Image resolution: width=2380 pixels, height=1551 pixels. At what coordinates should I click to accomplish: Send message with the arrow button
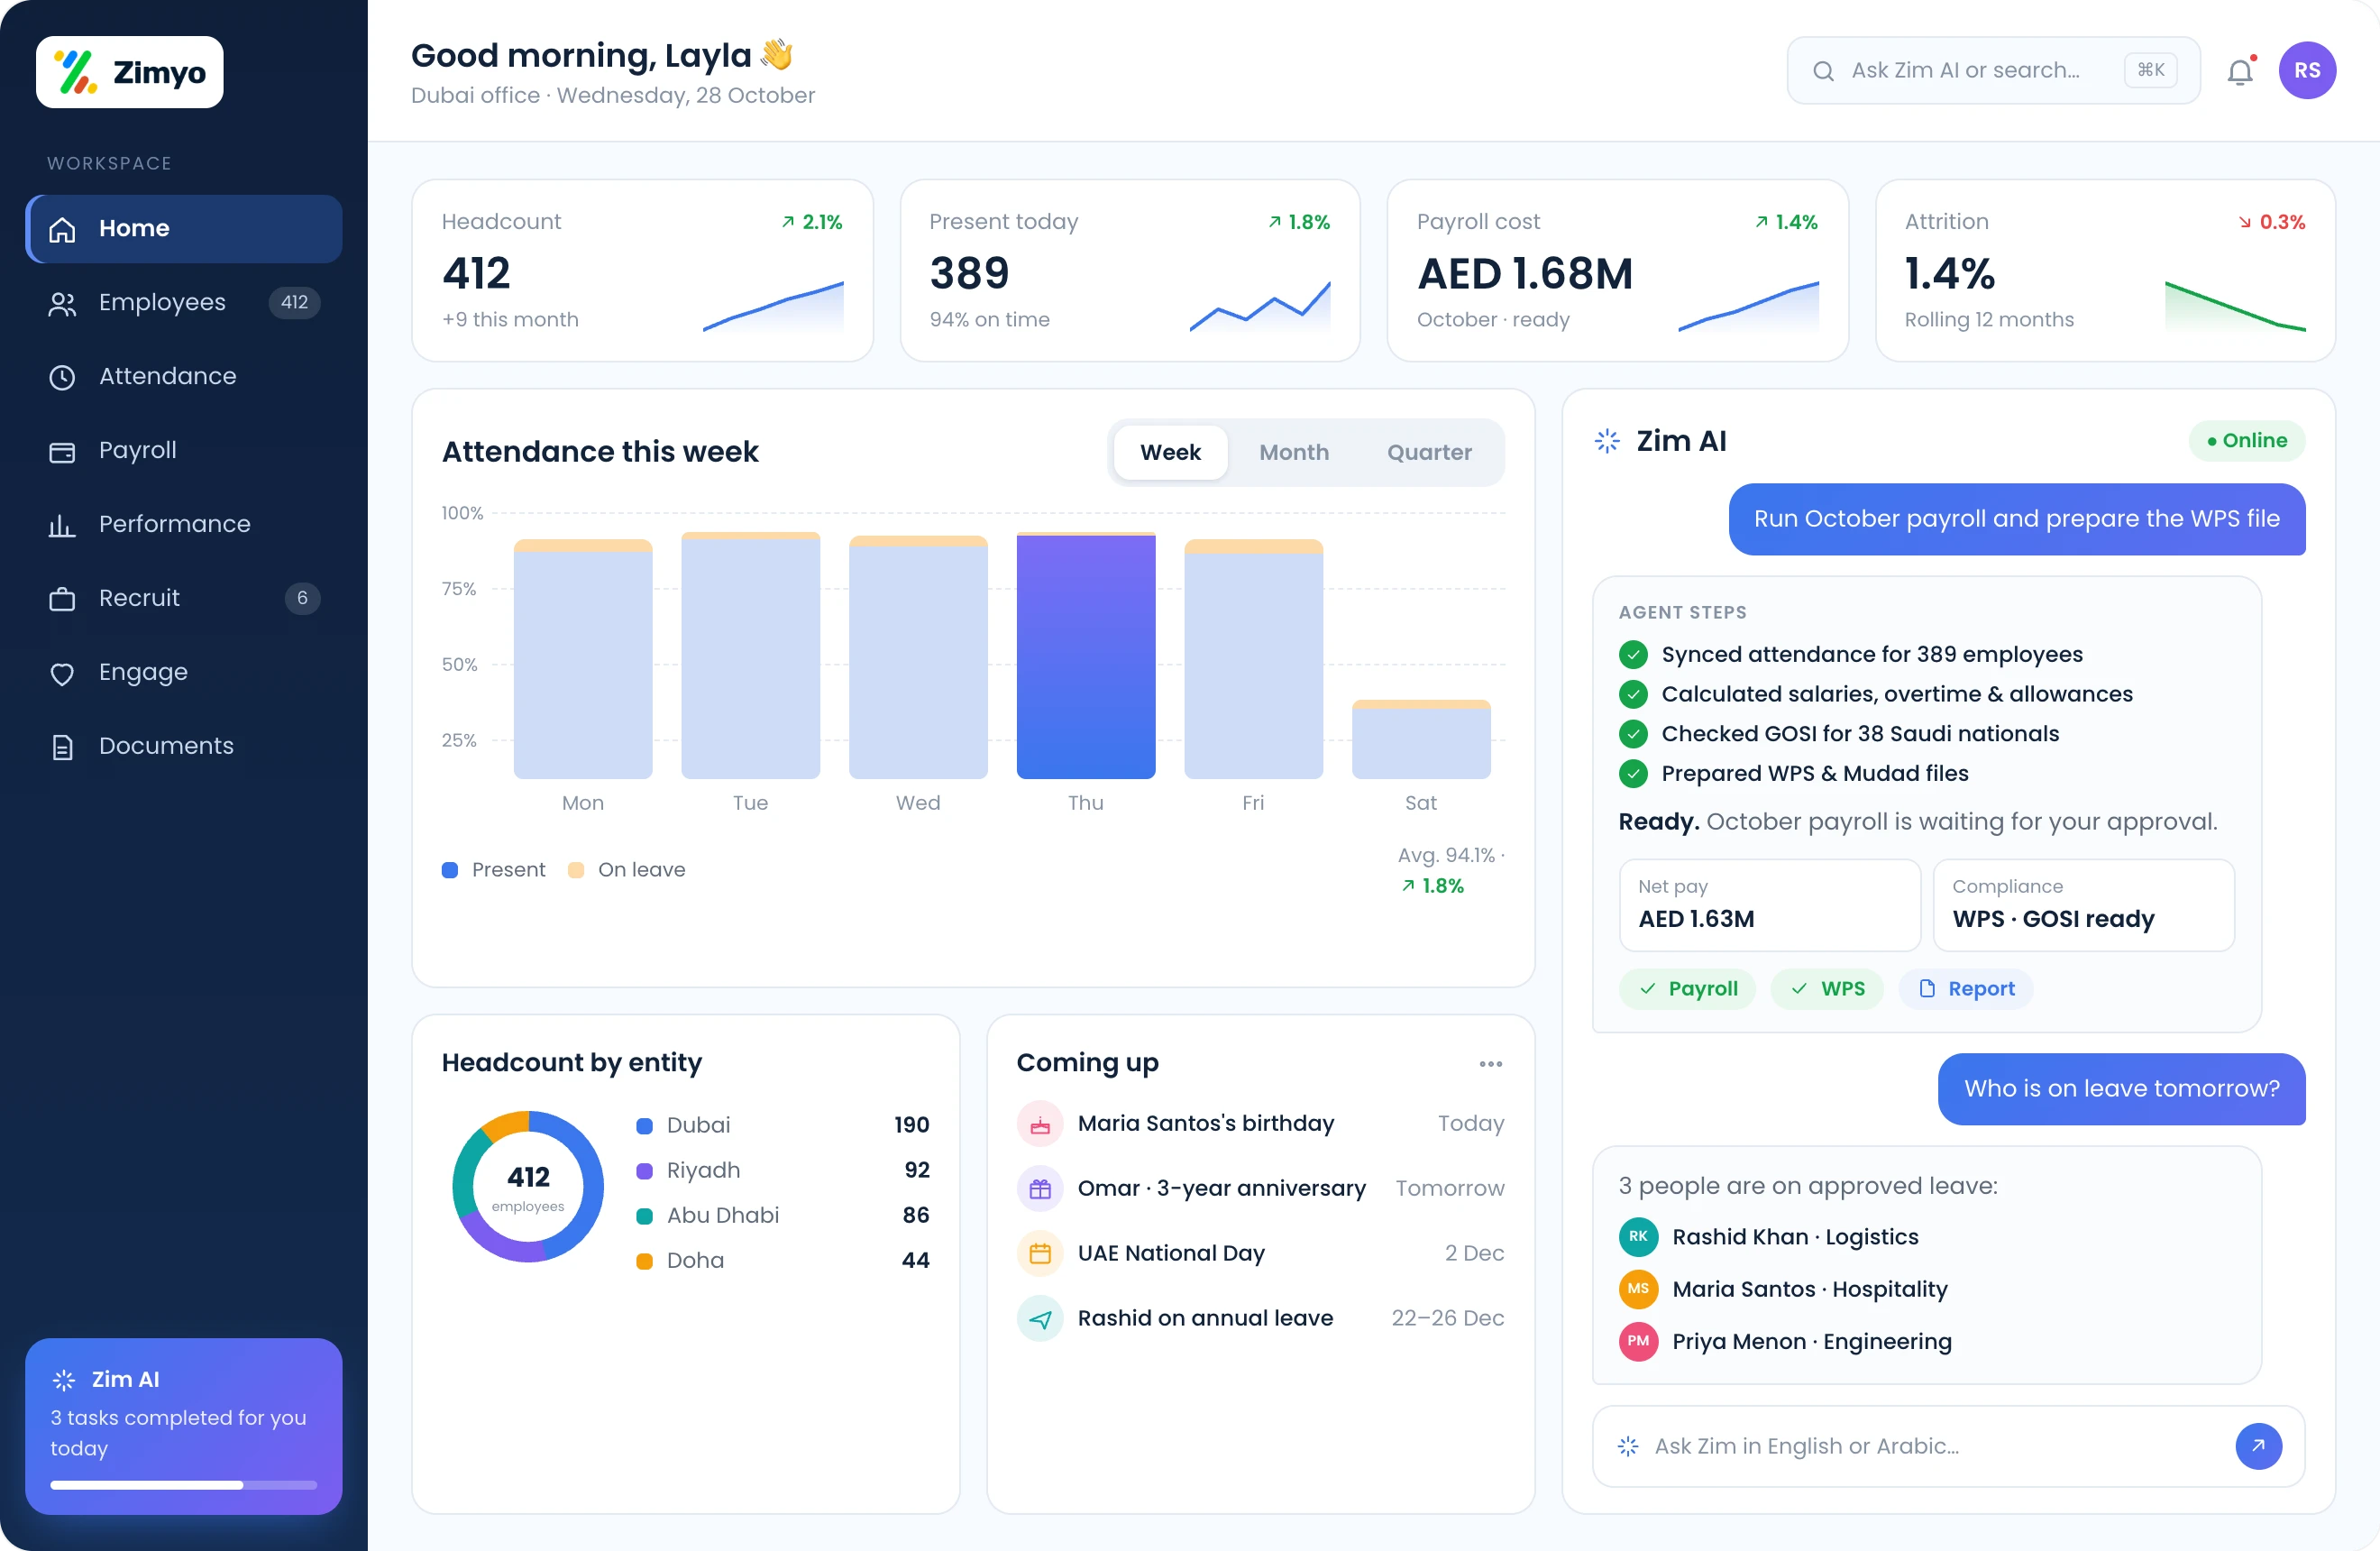pos(2258,1446)
